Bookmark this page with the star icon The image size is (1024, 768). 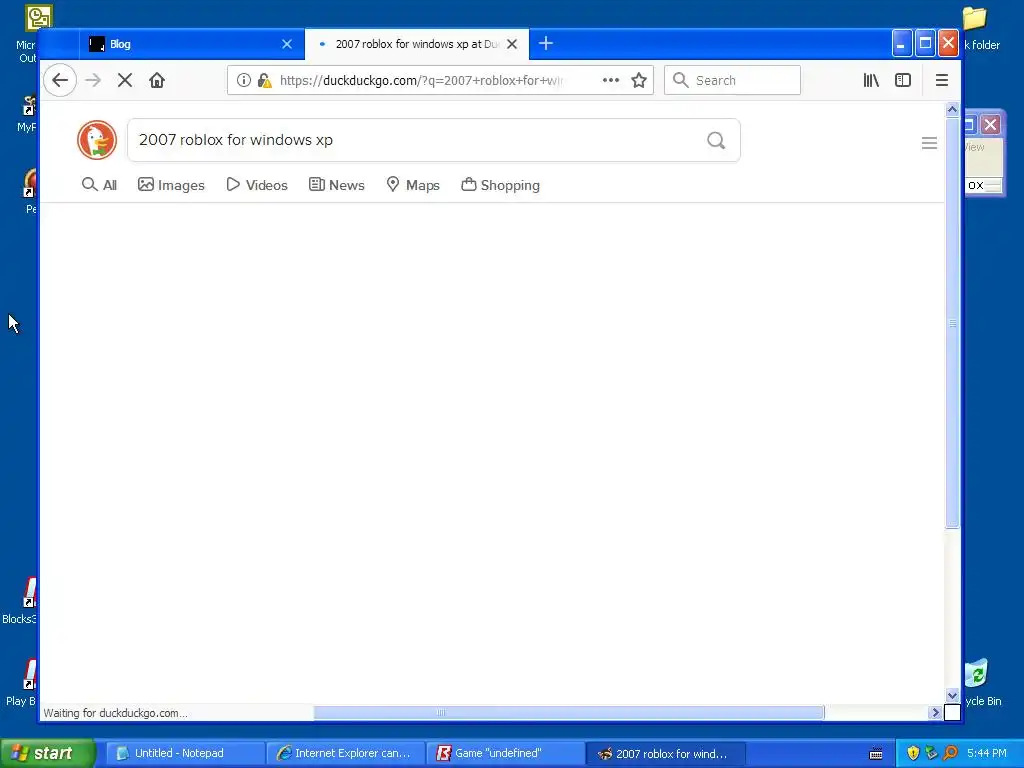click(x=639, y=80)
